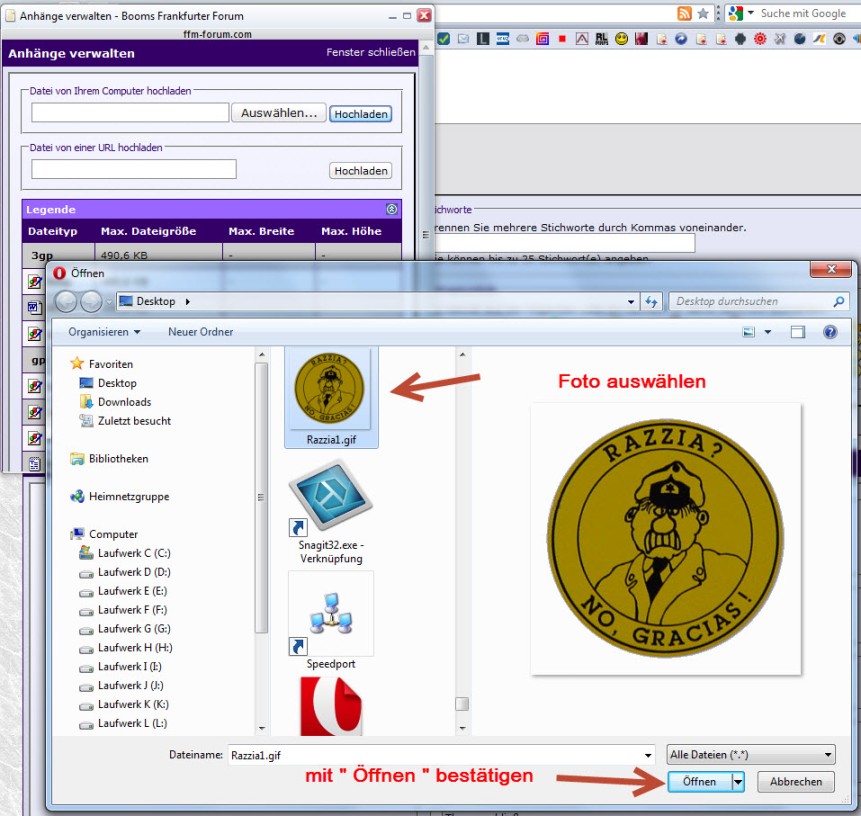Open the Alle Dateien file type dropdown
This screenshot has width=861, height=816.
coord(751,755)
